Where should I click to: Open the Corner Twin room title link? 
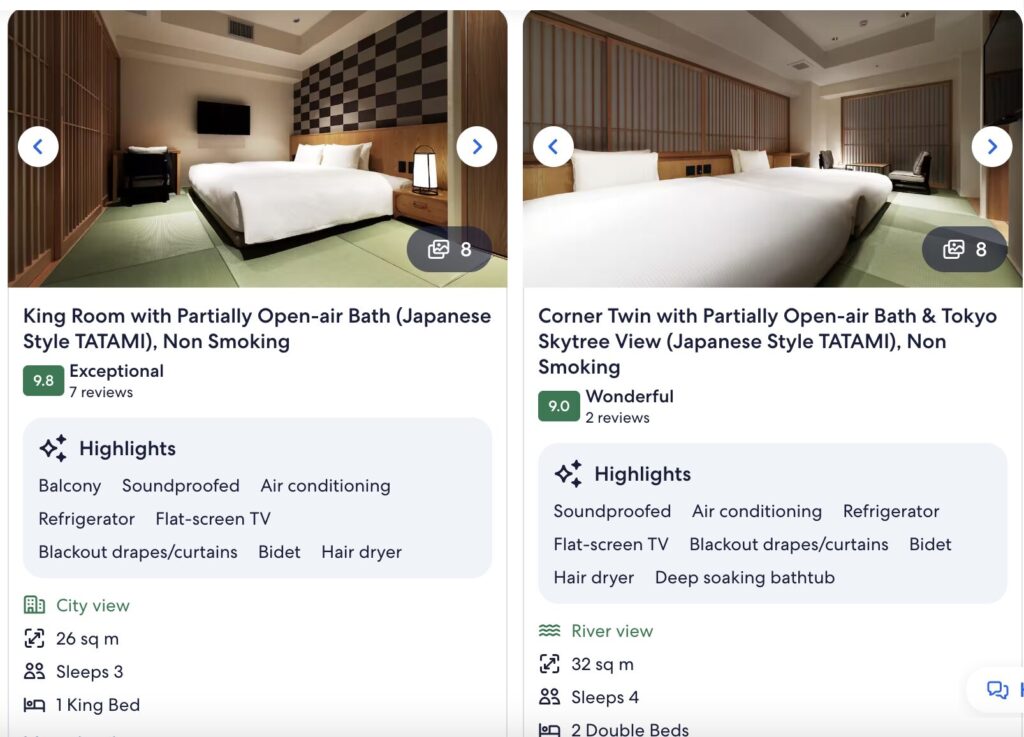tap(767, 341)
